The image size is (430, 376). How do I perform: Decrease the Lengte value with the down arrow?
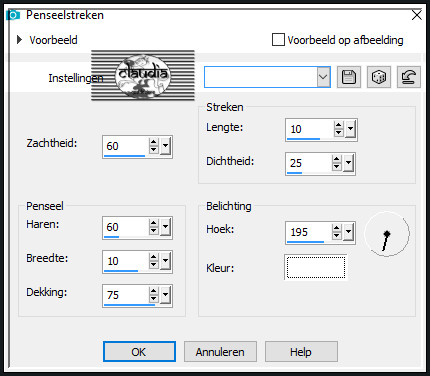(x=338, y=133)
